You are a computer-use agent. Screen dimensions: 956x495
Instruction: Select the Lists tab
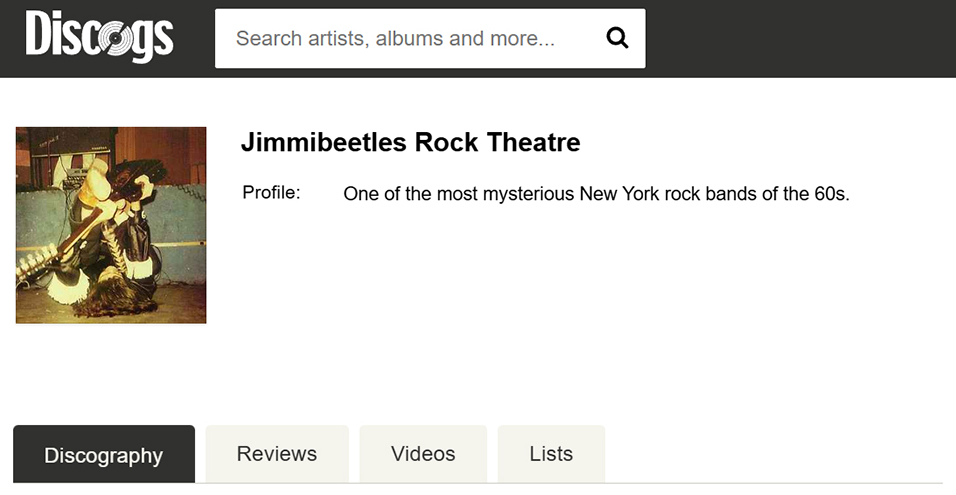(x=551, y=454)
